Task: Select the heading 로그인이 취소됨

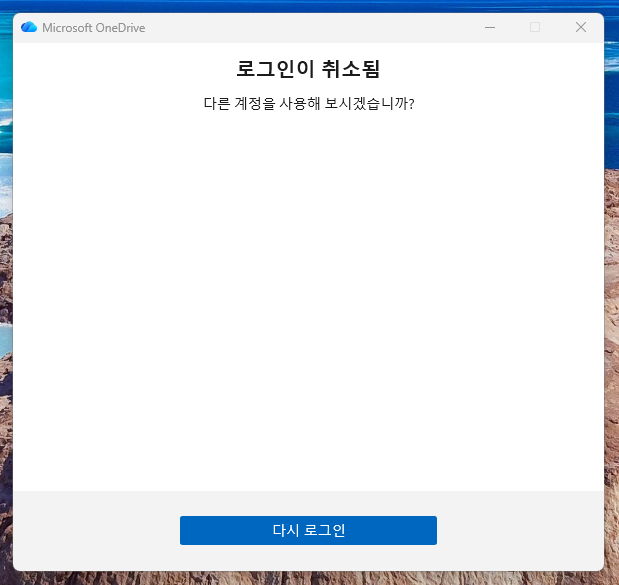Action: tap(308, 69)
